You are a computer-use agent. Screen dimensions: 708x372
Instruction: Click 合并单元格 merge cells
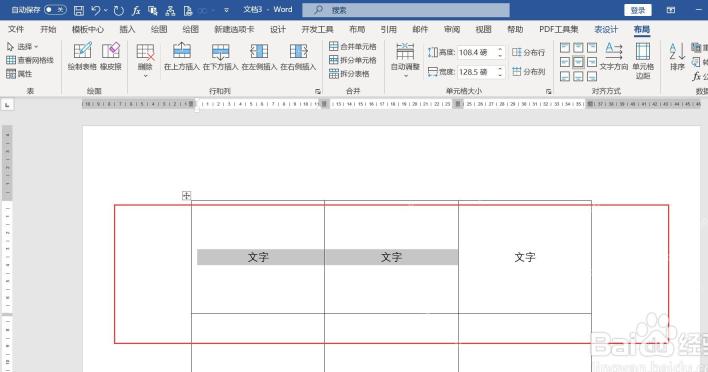[353, 46]
